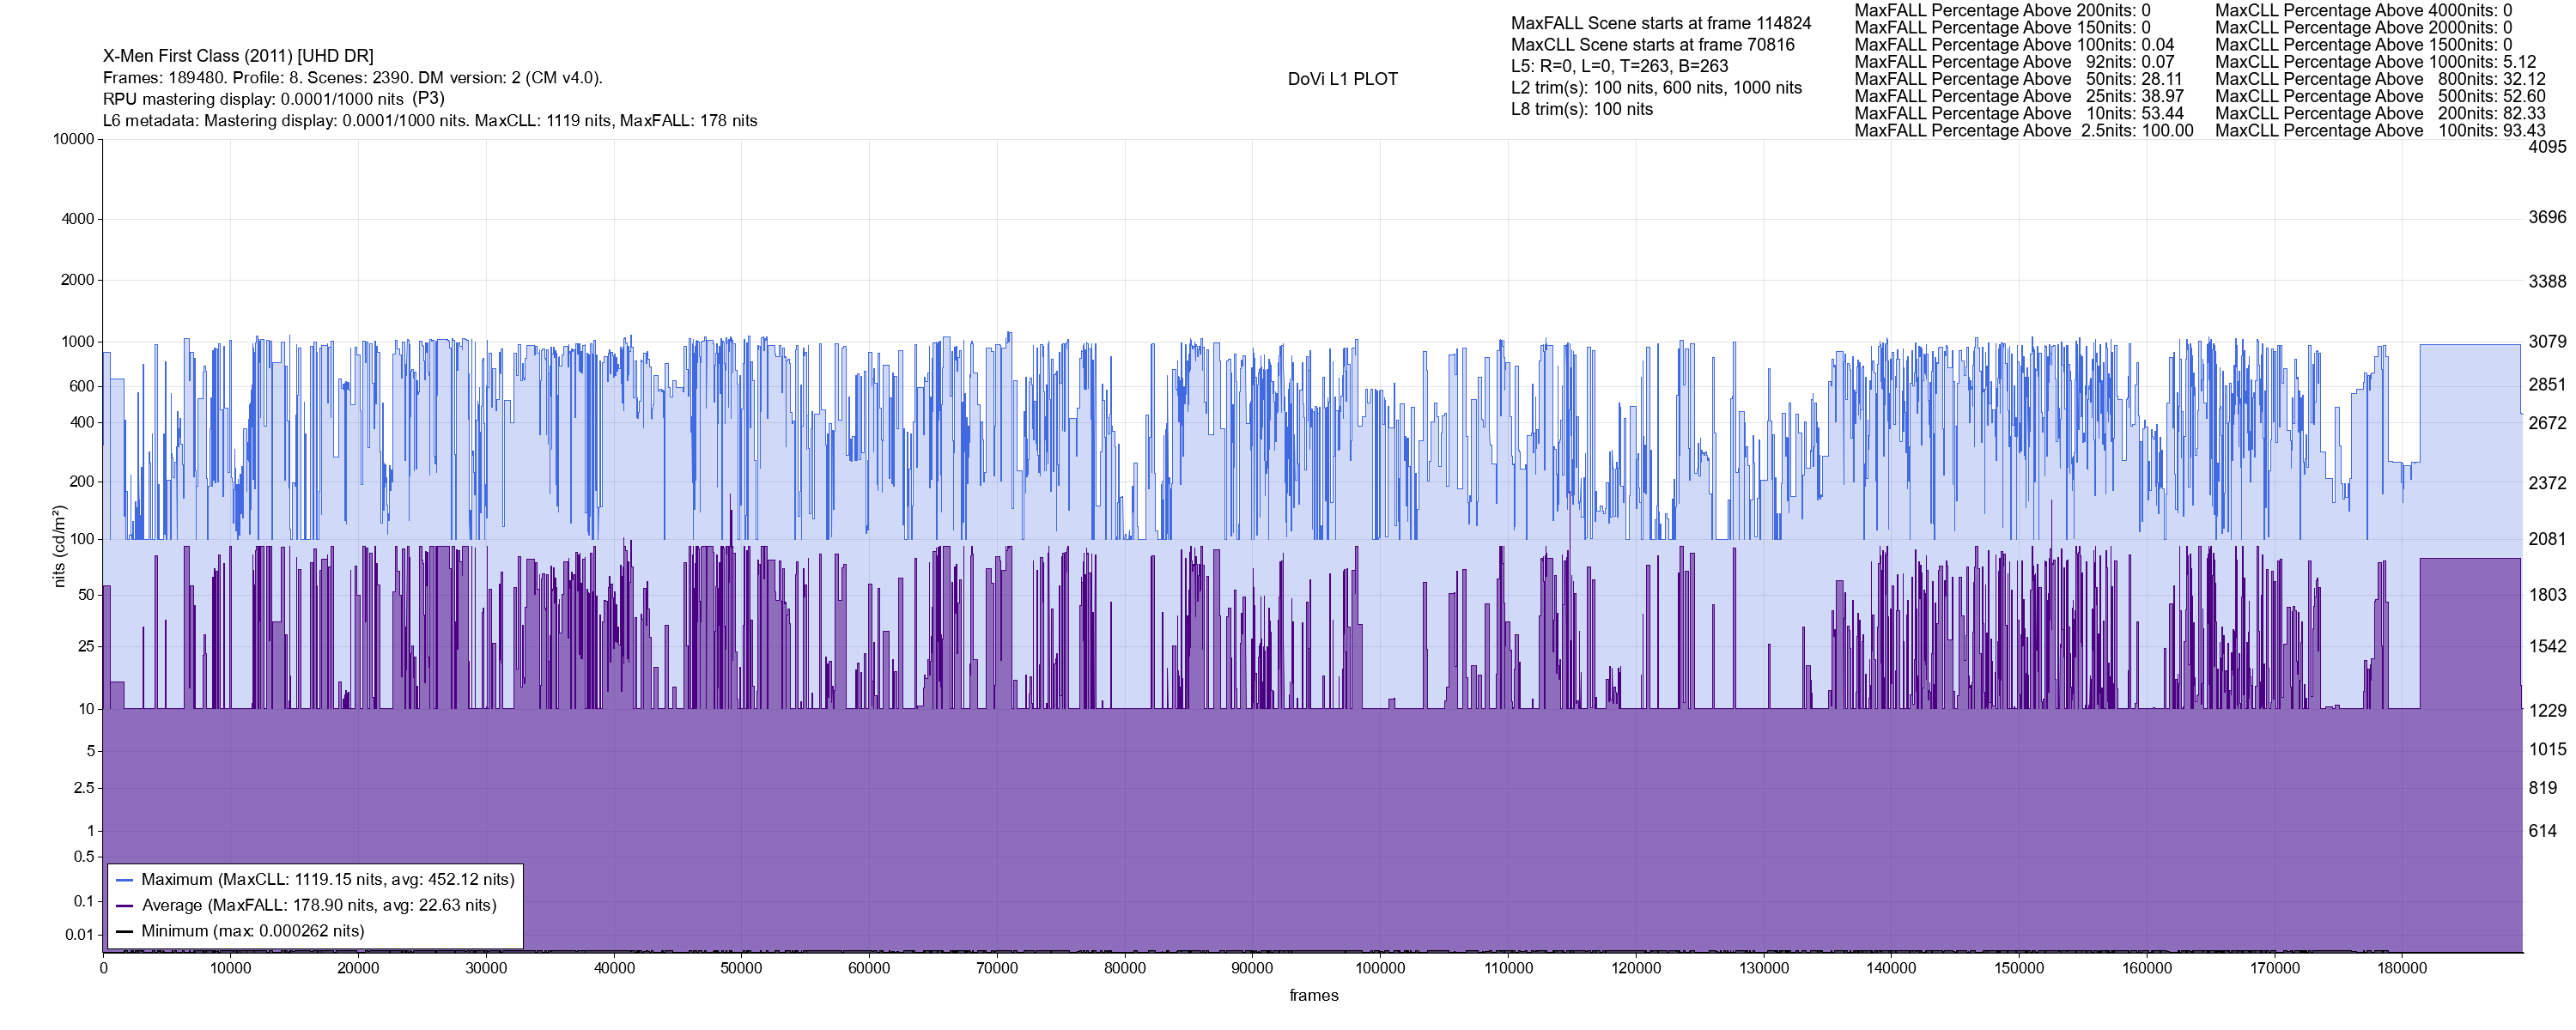Click the 'MaxFALL Scene starts at frame 114824' text
Image resolution: width=2576 pixels, height=1030 pixels.
coord(1660,23)
